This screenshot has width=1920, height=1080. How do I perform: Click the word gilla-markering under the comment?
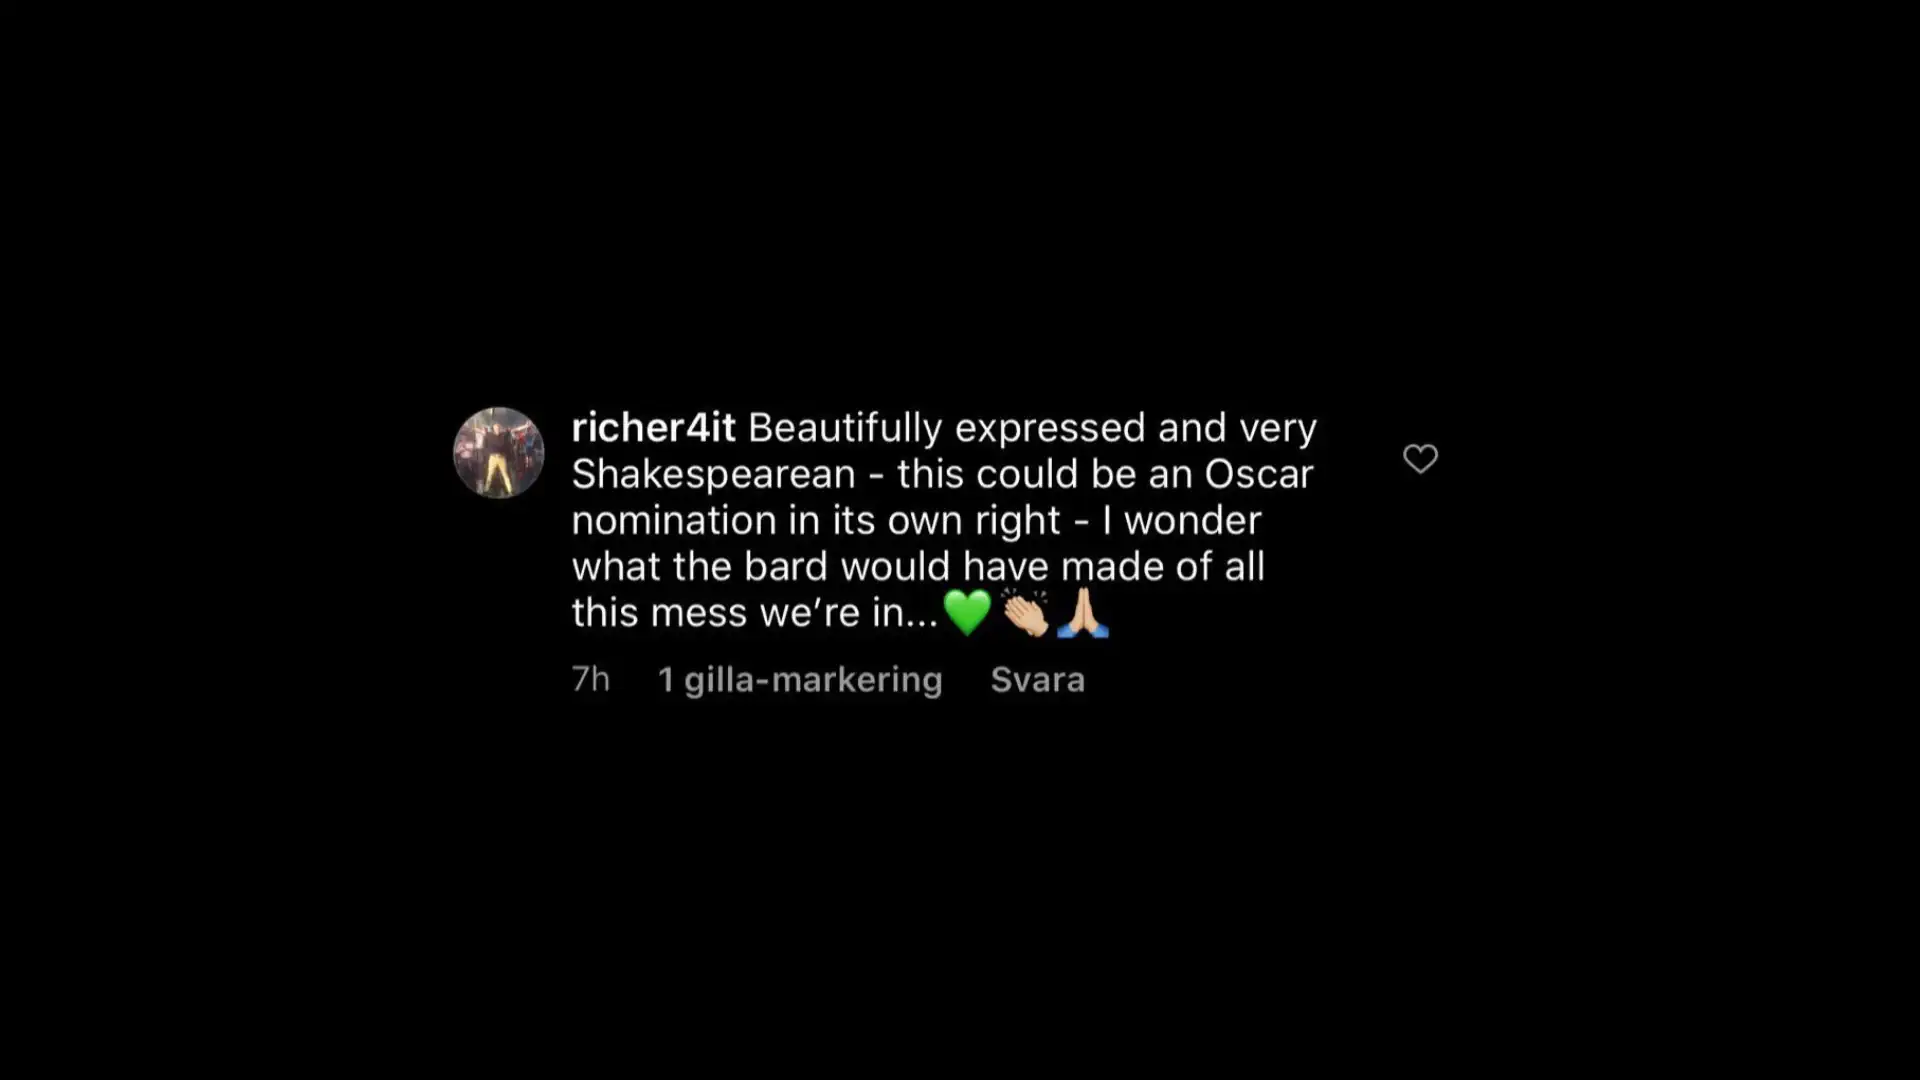(x=813, y=680)
